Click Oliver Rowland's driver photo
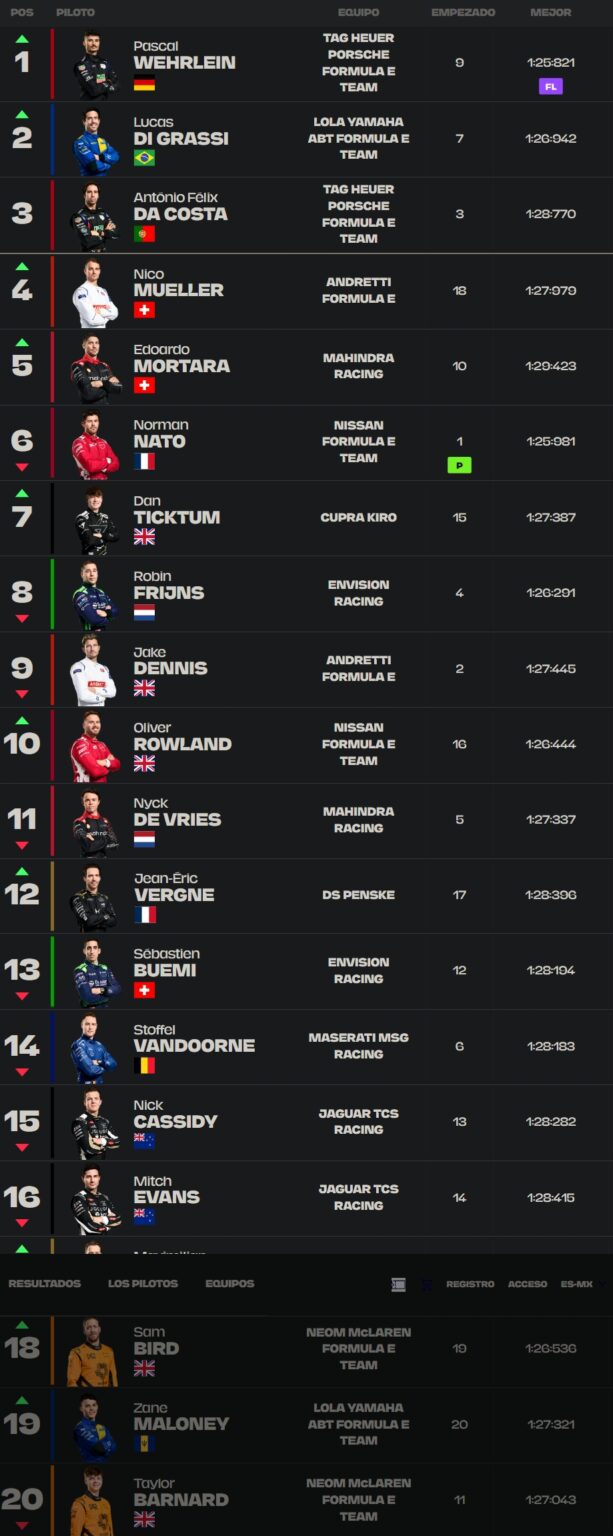The width and height of the screenshot is (613, 1536). pyautogui.click(x=92, y=747)
